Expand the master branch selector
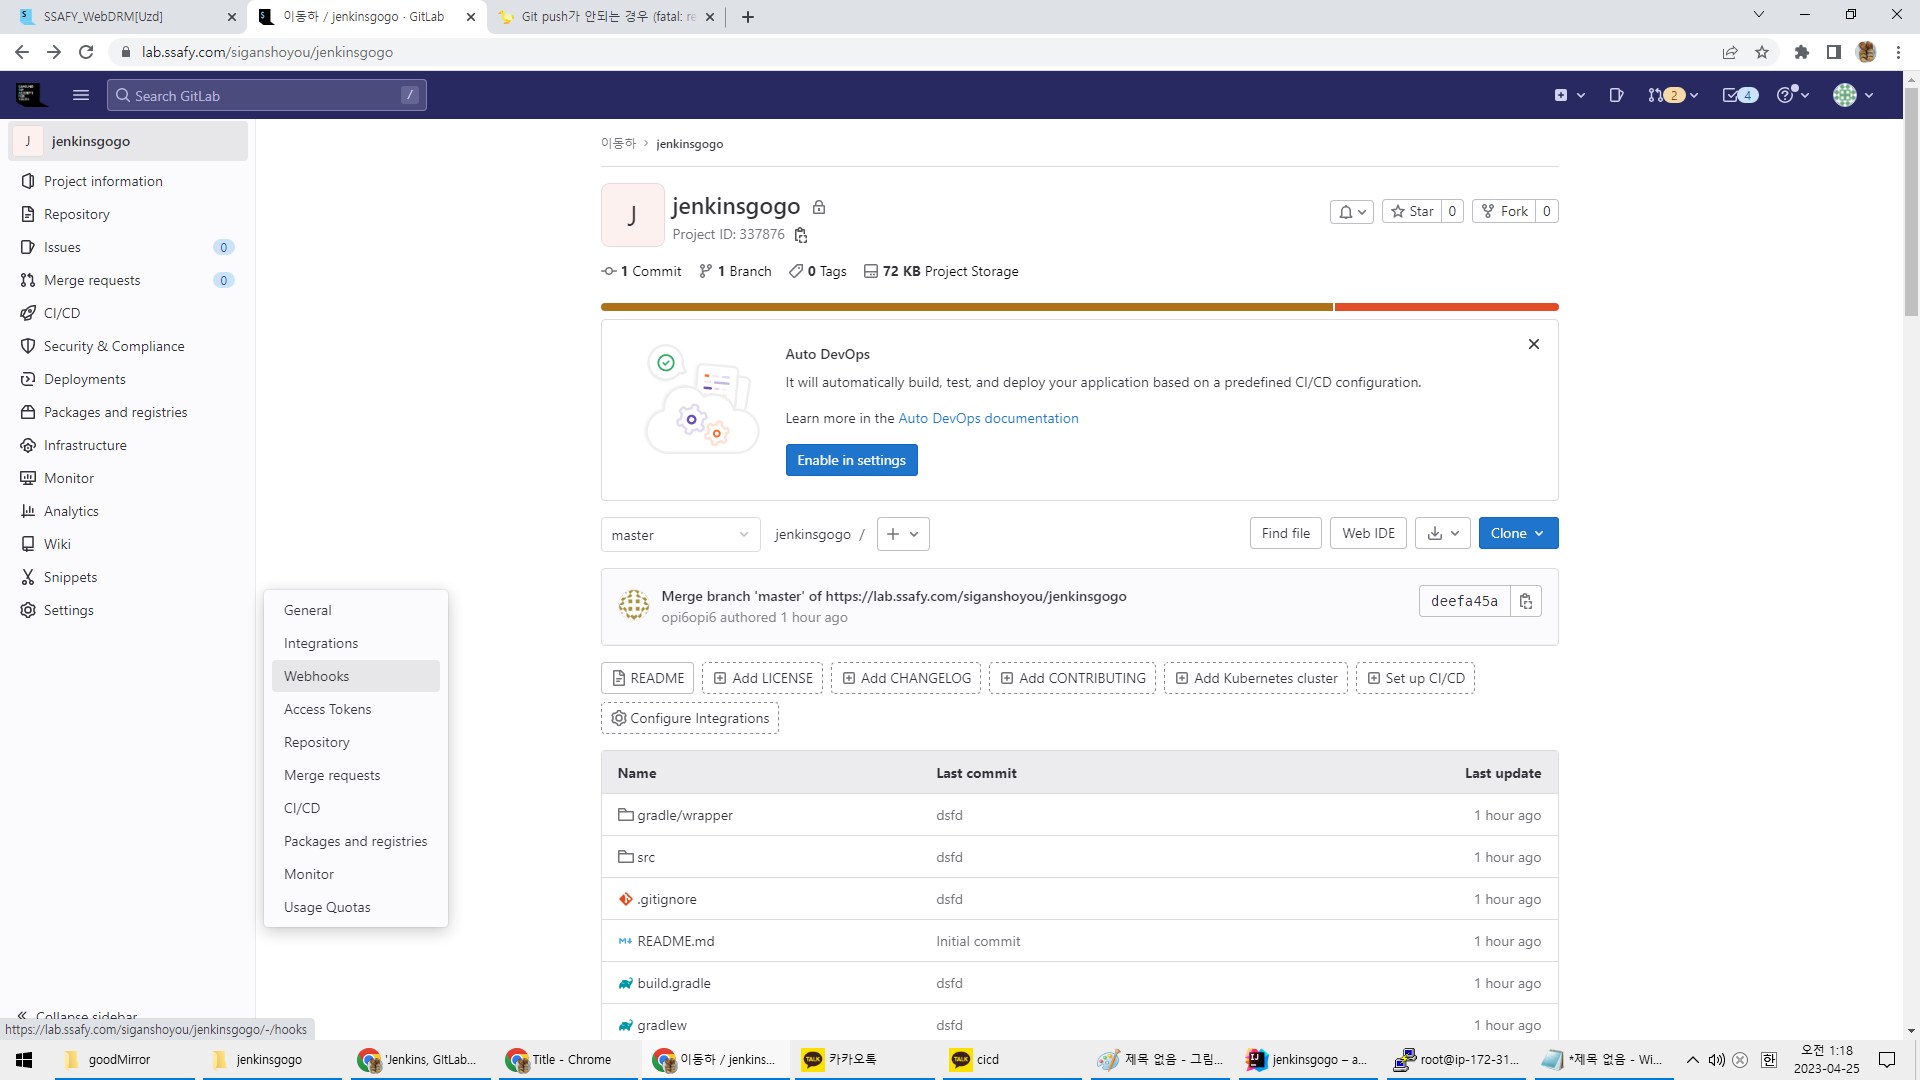Viewport: 1920px width, 1080px height. pyautogui.click(x=680, y=535)
